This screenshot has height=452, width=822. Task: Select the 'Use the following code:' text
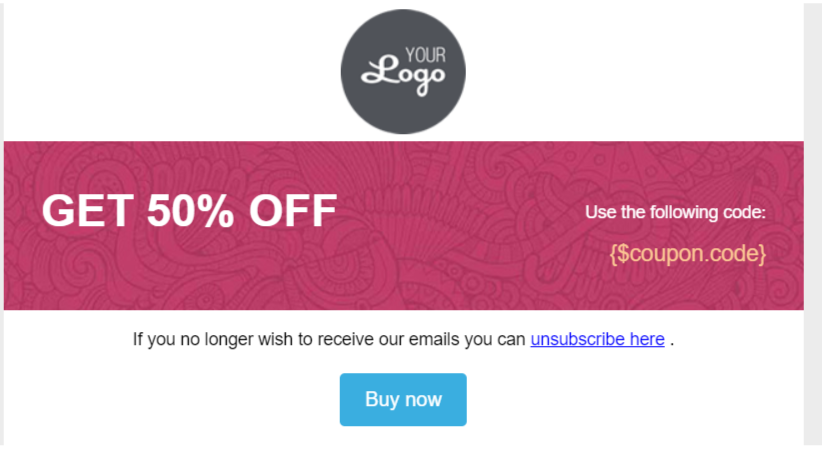click(675, 212)
